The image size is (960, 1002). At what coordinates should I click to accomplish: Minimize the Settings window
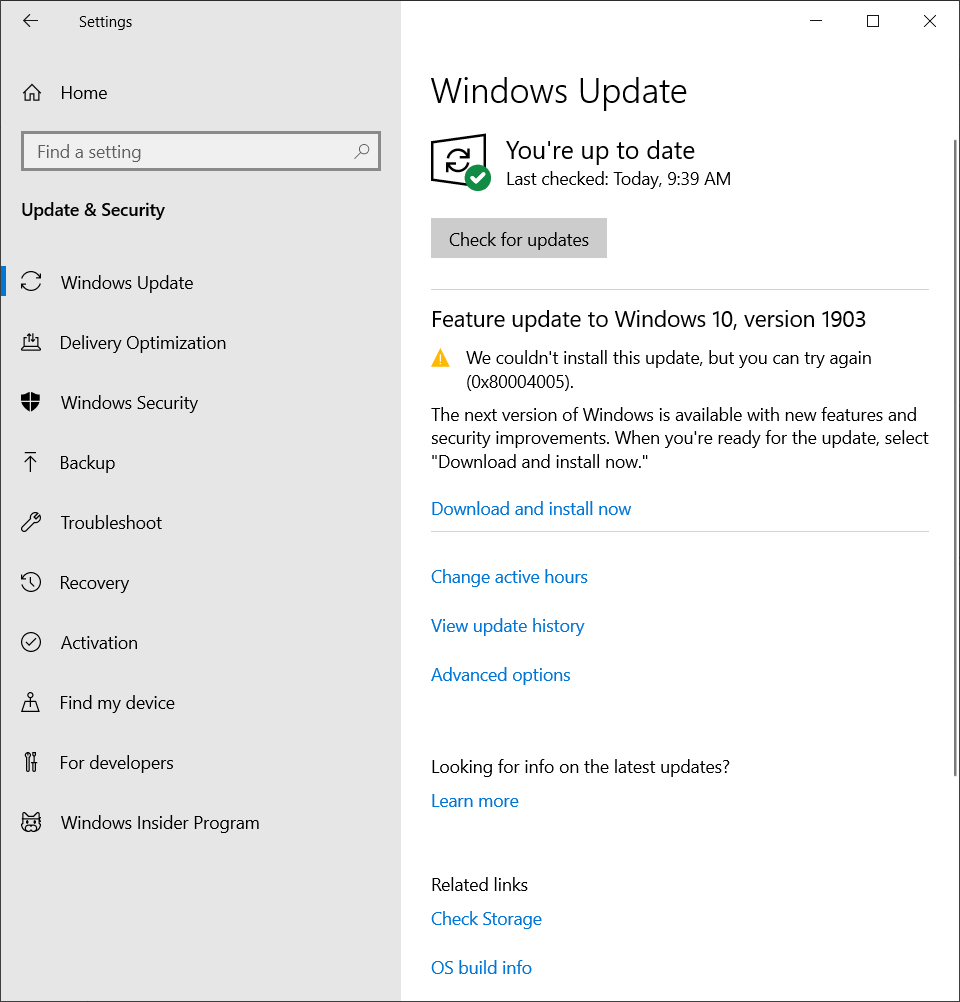click(x=816, y=21)
